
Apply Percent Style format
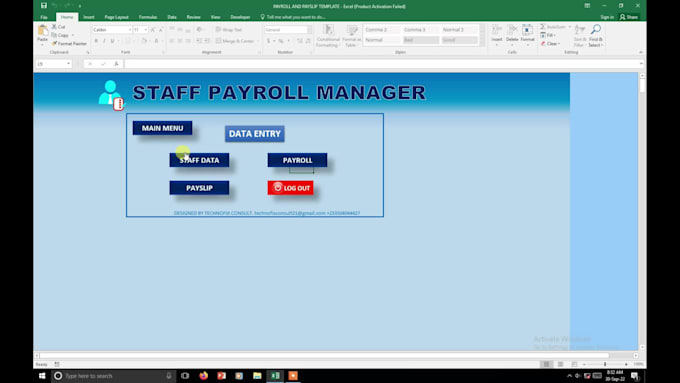[x=281, y=41]
